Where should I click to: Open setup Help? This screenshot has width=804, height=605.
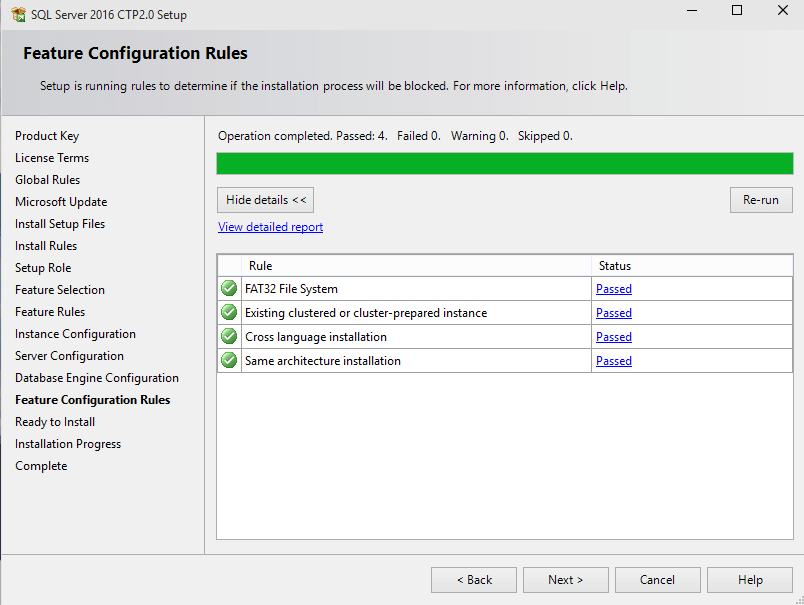pyautogui.click(x=750, y=580)
